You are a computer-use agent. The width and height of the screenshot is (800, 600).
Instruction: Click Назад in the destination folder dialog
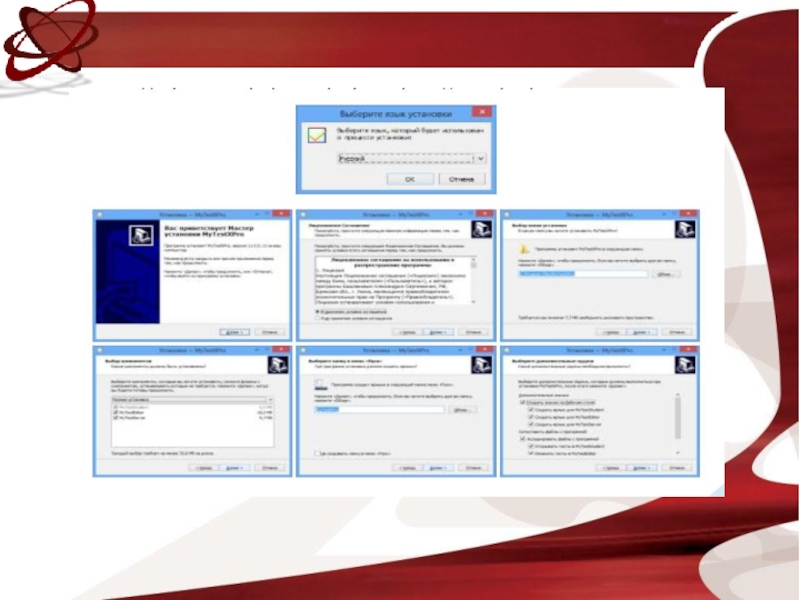click(611, 332)
